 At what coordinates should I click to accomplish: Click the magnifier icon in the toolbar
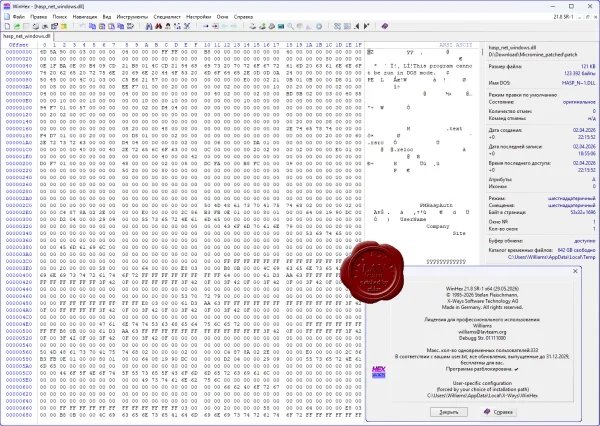290,26
